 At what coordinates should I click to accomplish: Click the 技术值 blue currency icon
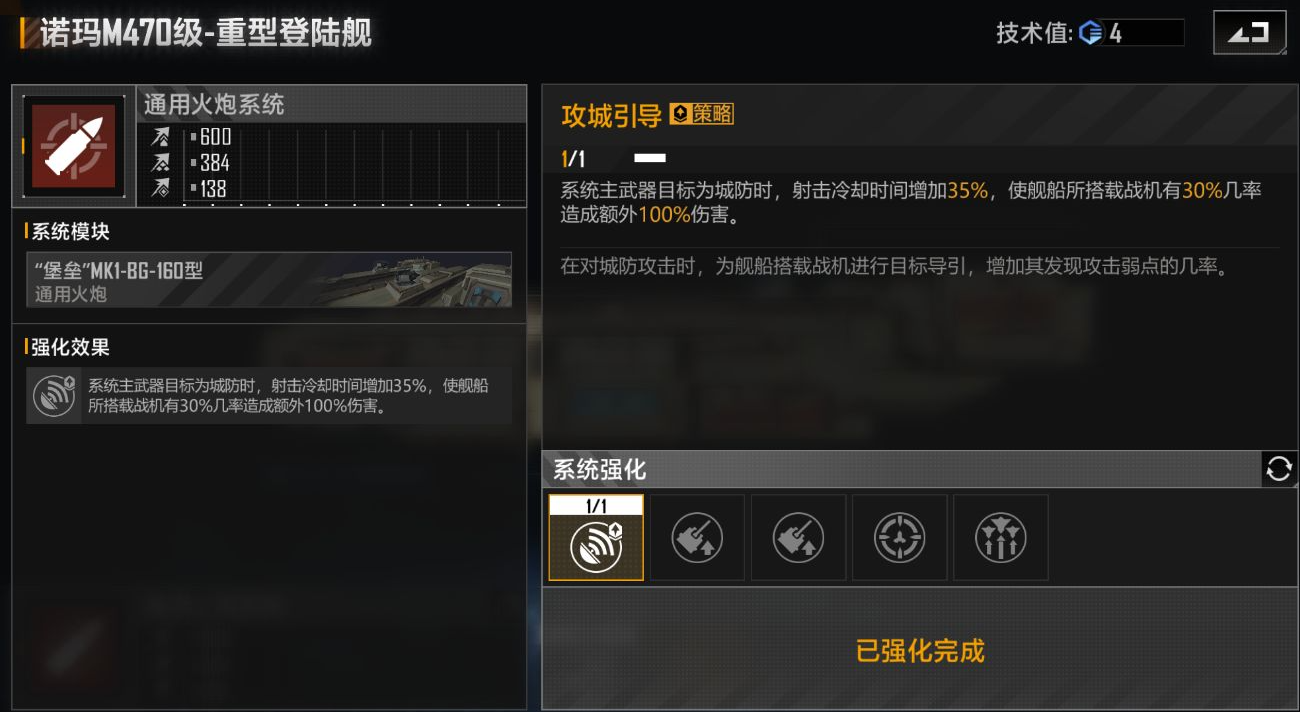tap(1090, 33)
